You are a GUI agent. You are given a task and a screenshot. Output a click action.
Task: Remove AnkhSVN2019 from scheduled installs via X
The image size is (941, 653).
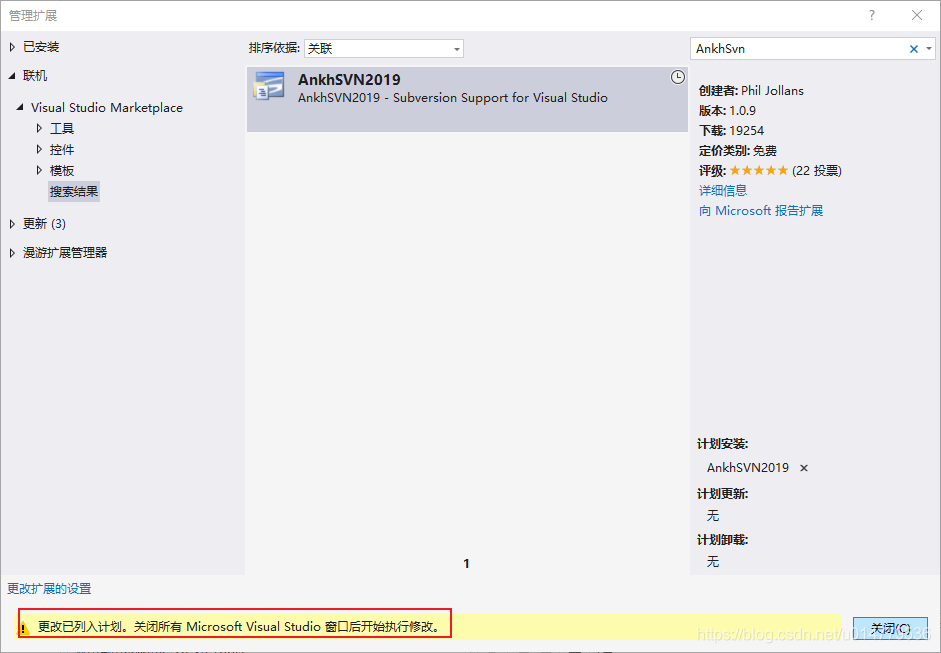coord(805,467)
